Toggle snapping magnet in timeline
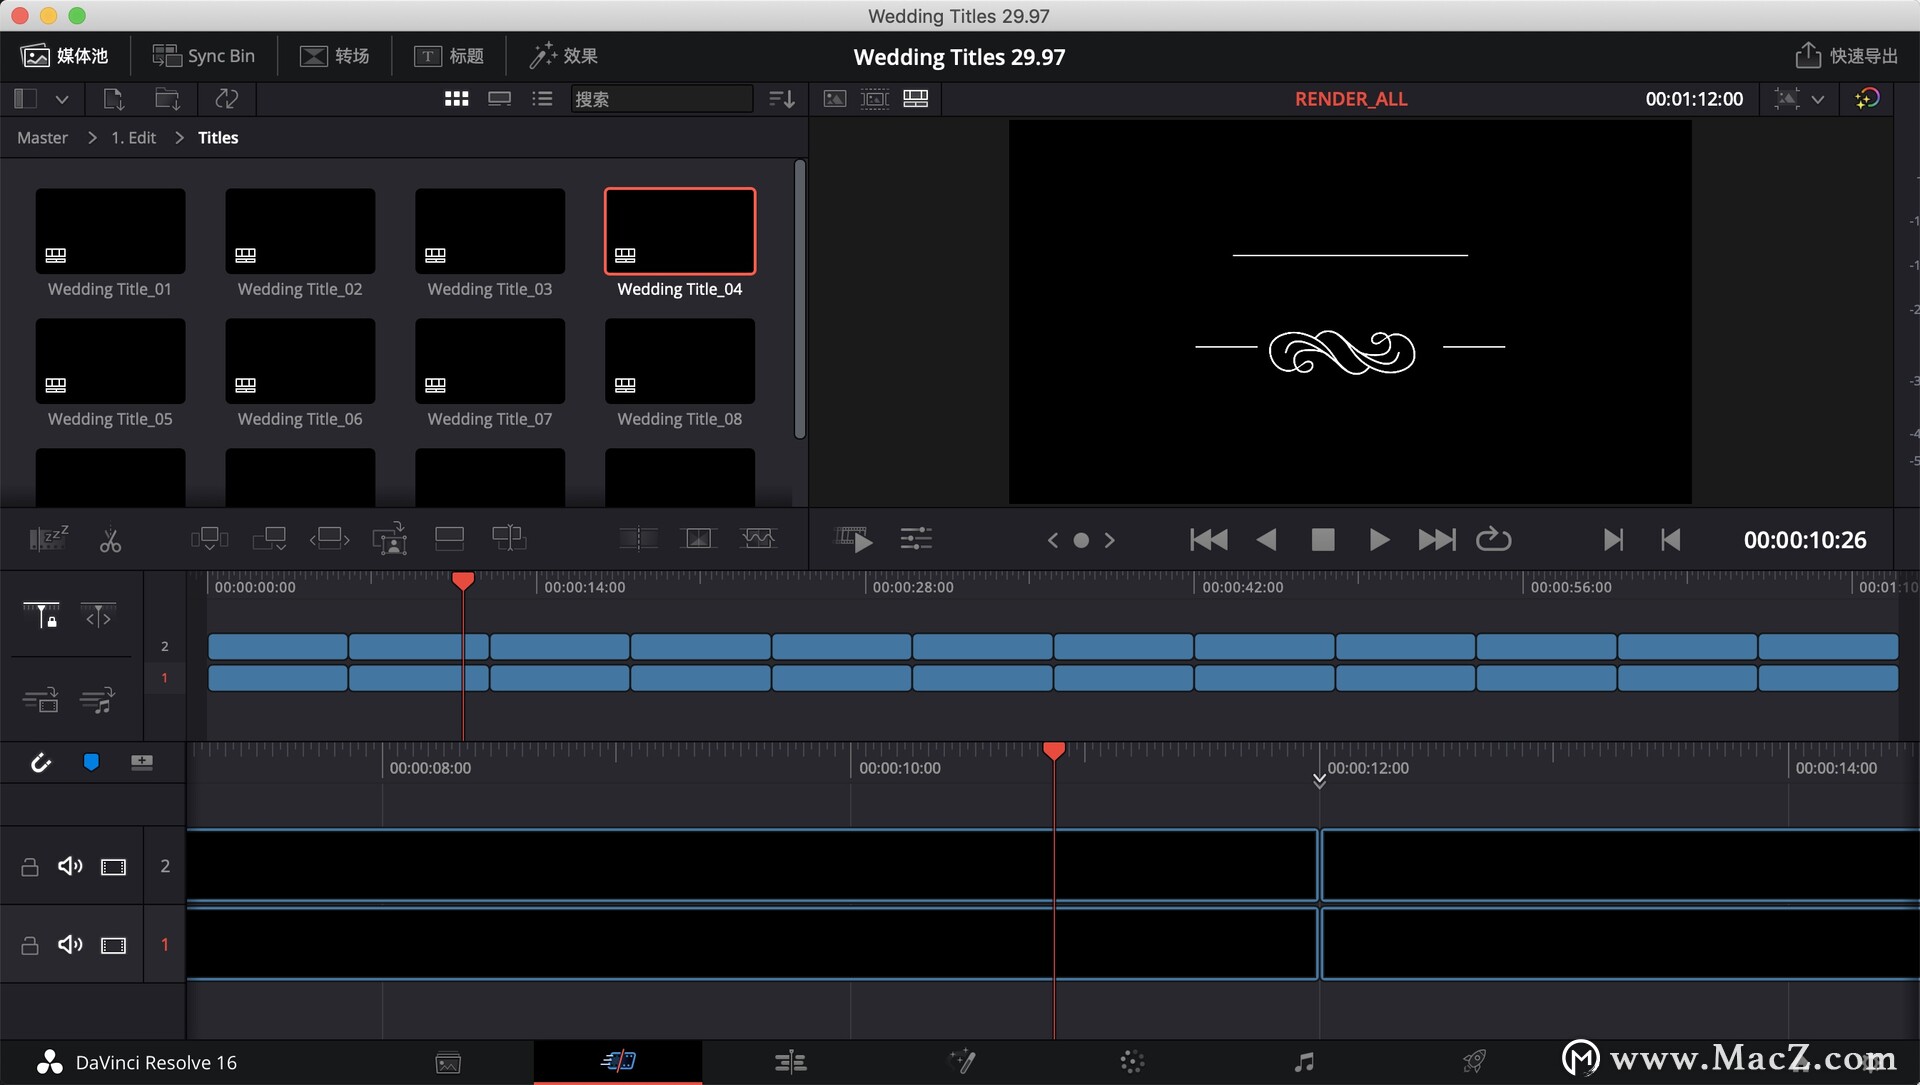 point(40,763)
